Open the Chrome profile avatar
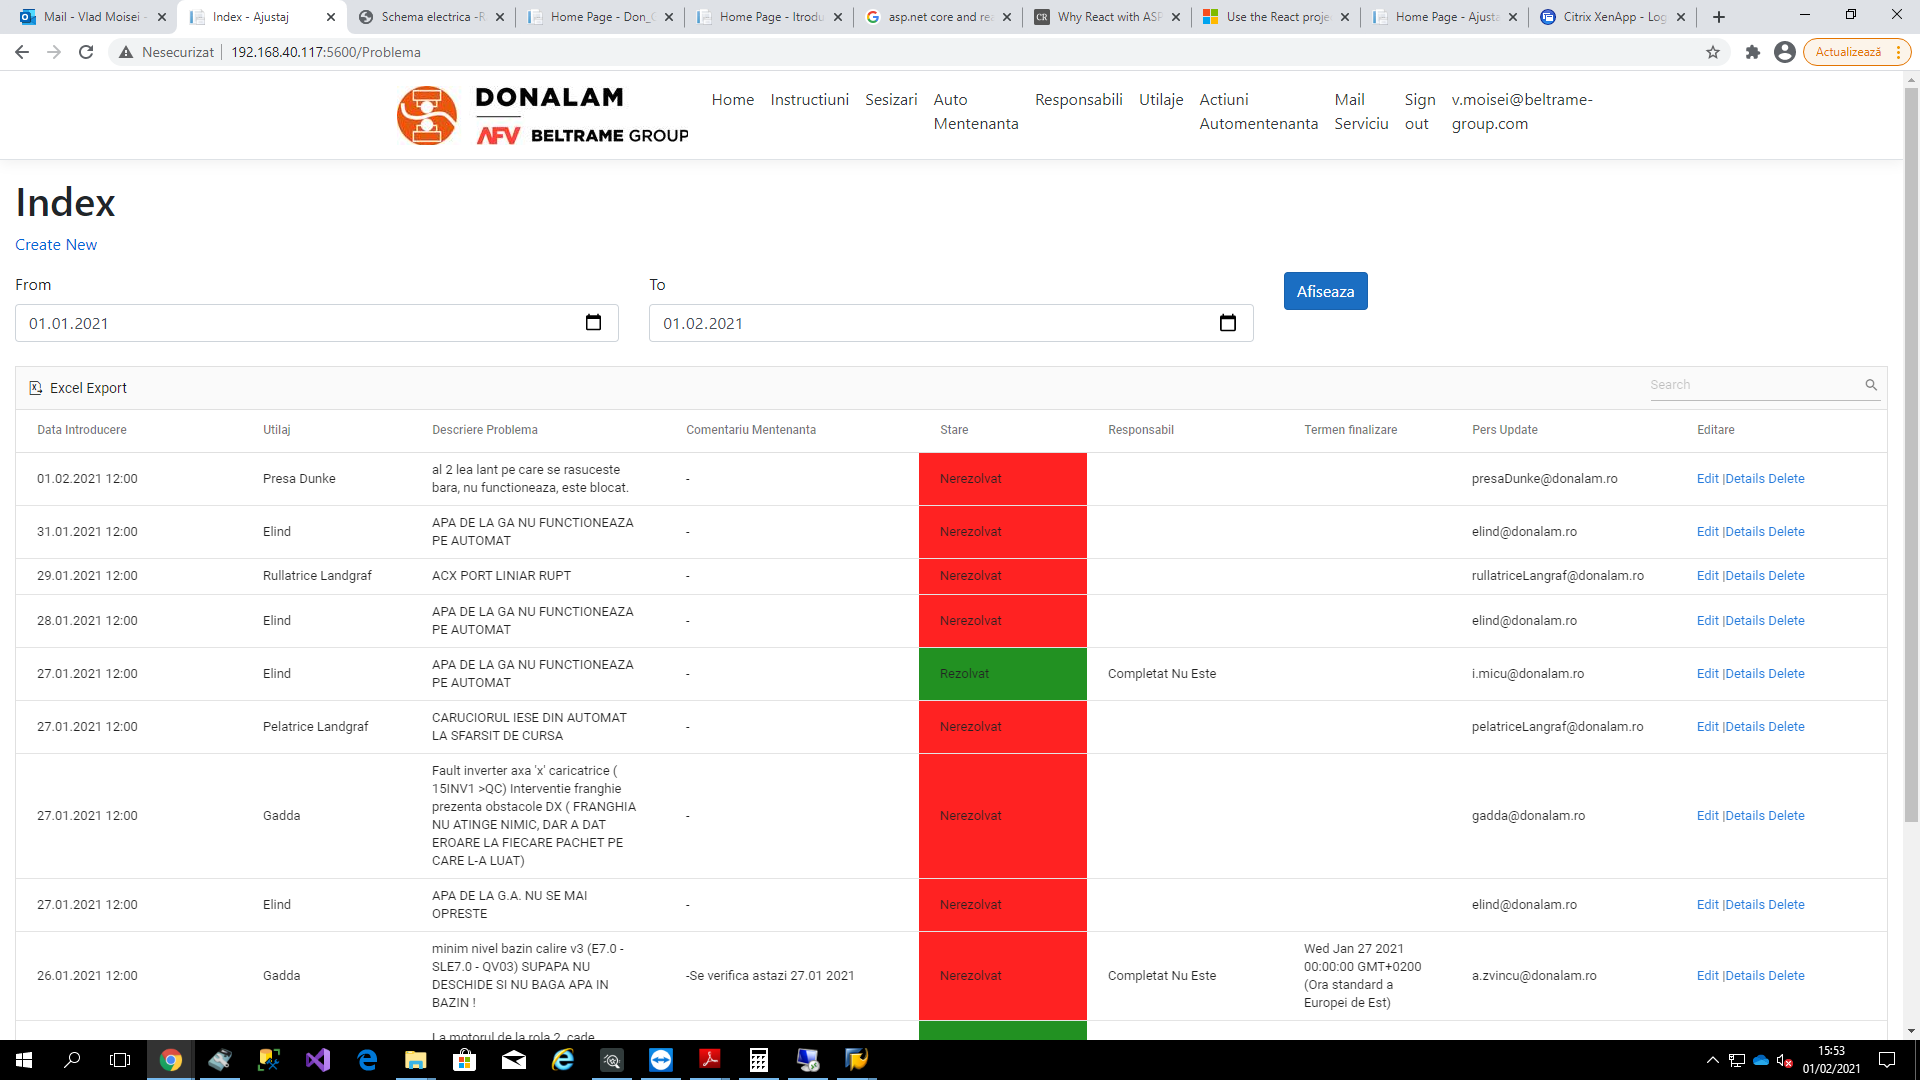1920x1080 pixels. point(1784,52)
